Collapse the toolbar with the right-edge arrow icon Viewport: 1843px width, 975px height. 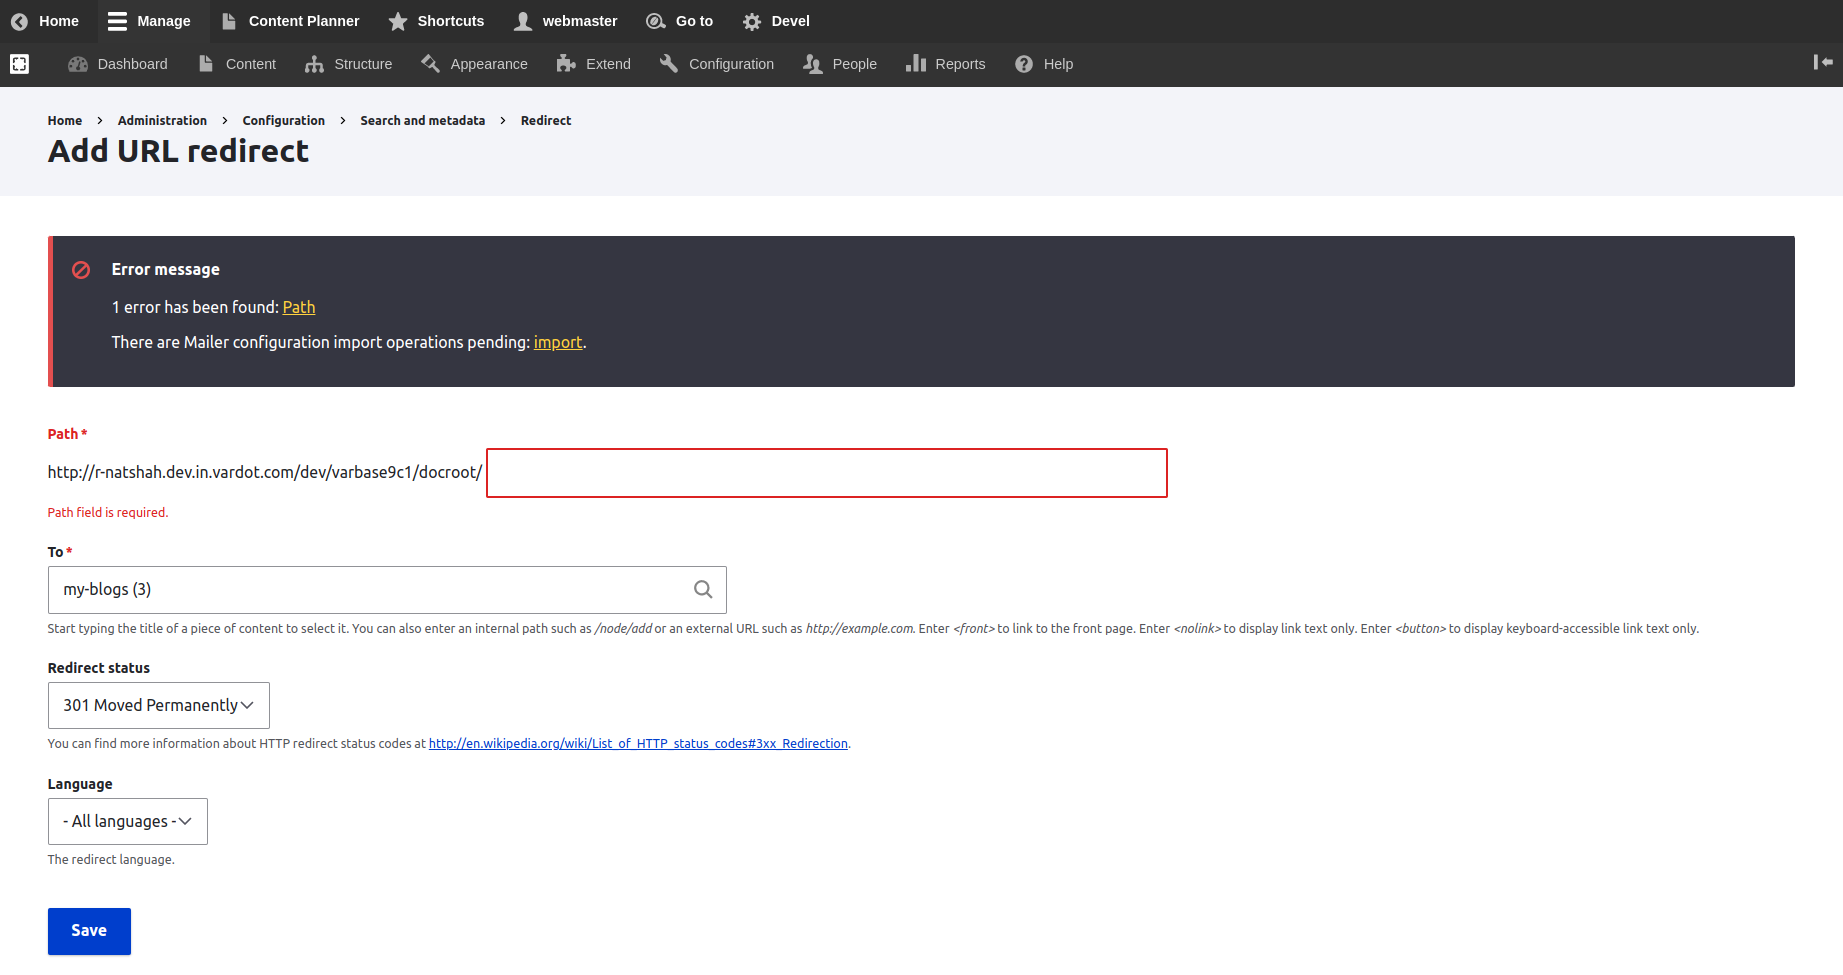click(1822, 62)
